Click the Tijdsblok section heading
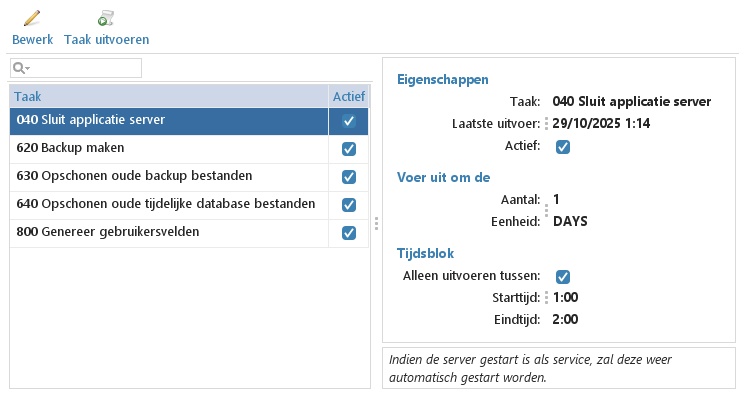Screen dimensions: 744x394 [426, 253]
